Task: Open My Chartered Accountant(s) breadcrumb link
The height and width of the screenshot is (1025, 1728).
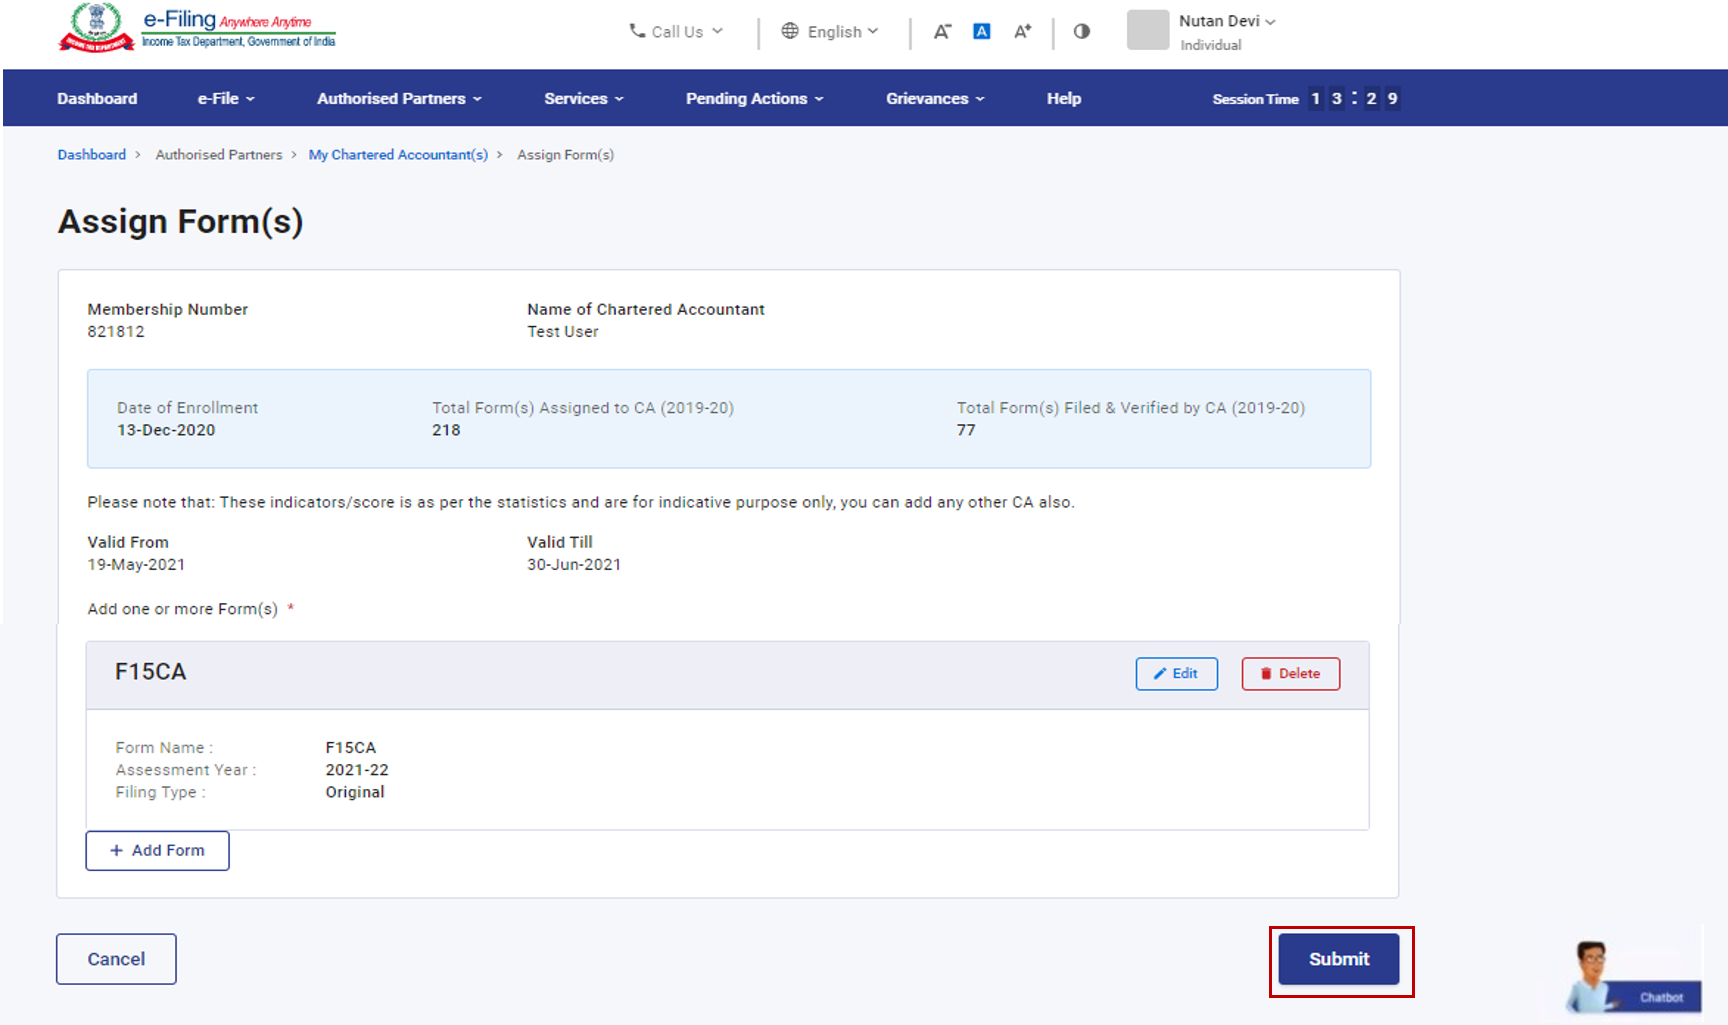Action: pyautogui.click(x=398, y=155)
